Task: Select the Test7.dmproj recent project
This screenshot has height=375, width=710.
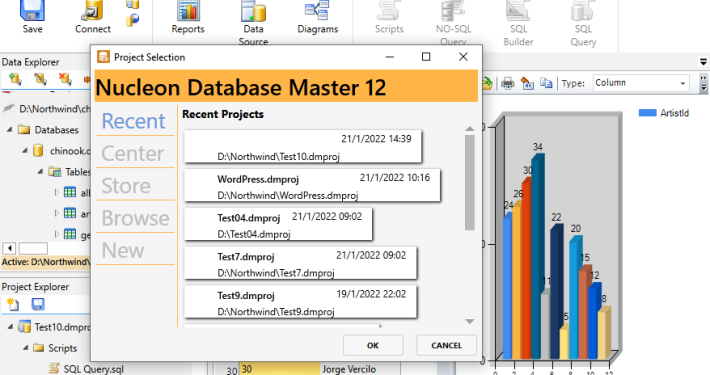Action: 301,264
